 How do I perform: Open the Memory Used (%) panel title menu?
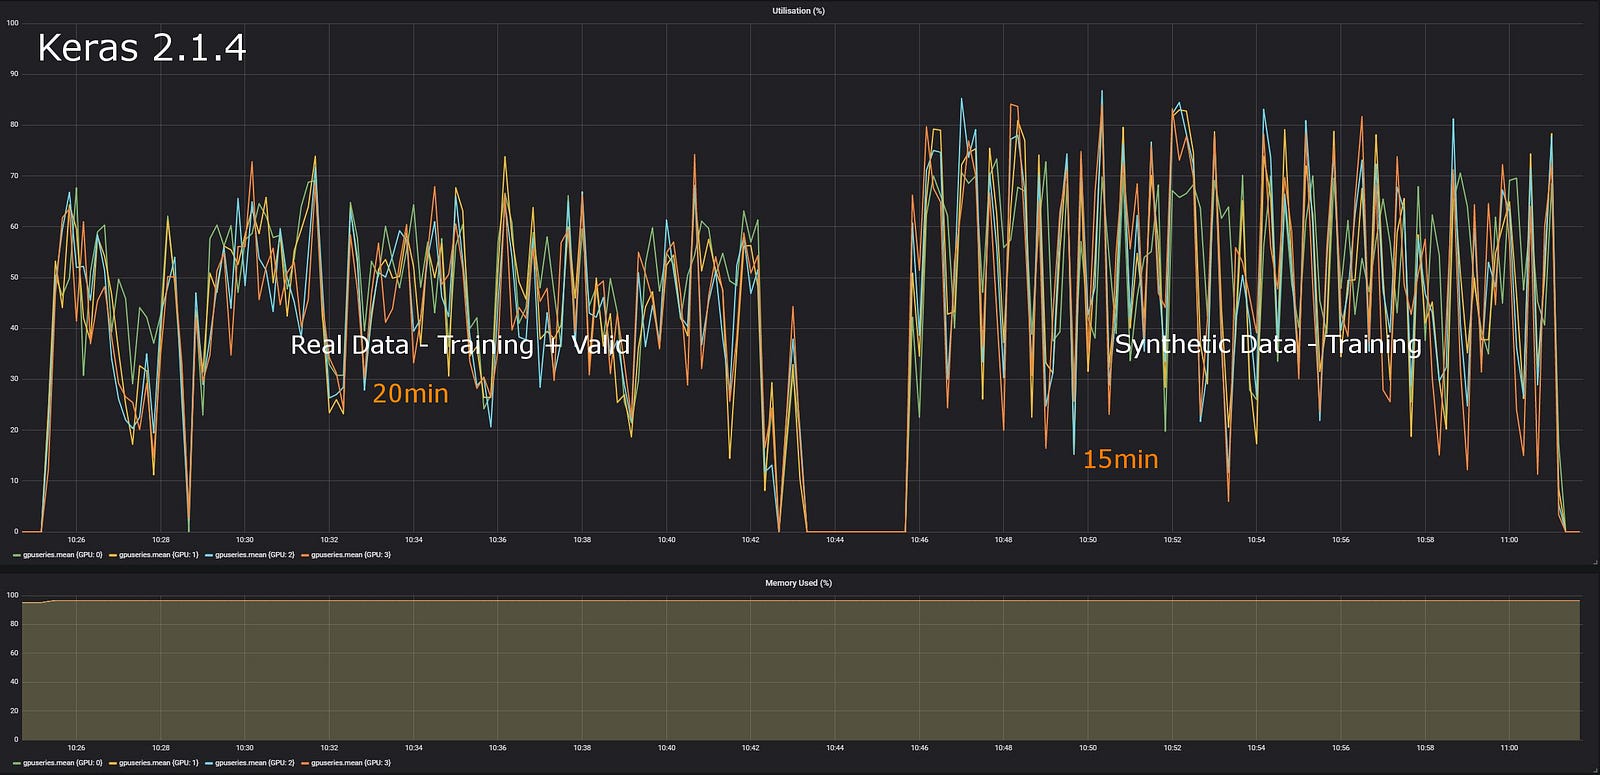(798, 583)
